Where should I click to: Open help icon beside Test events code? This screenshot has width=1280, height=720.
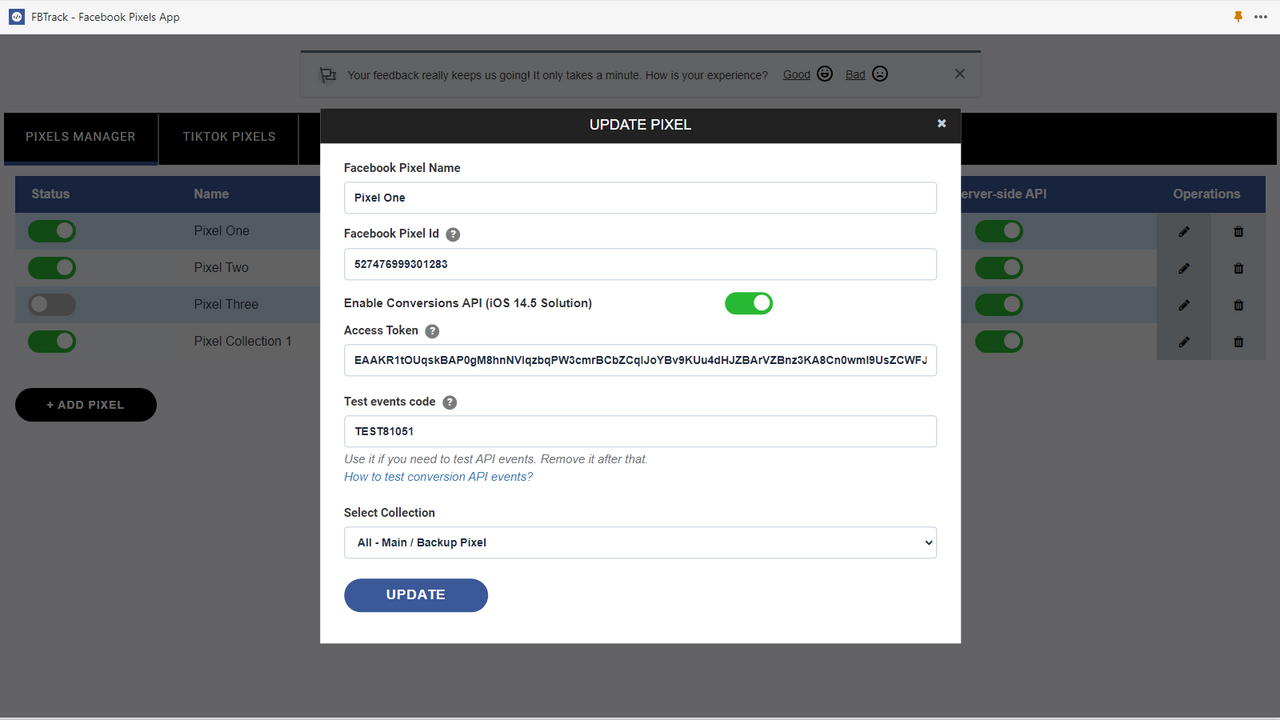click(x=450, y=402)
